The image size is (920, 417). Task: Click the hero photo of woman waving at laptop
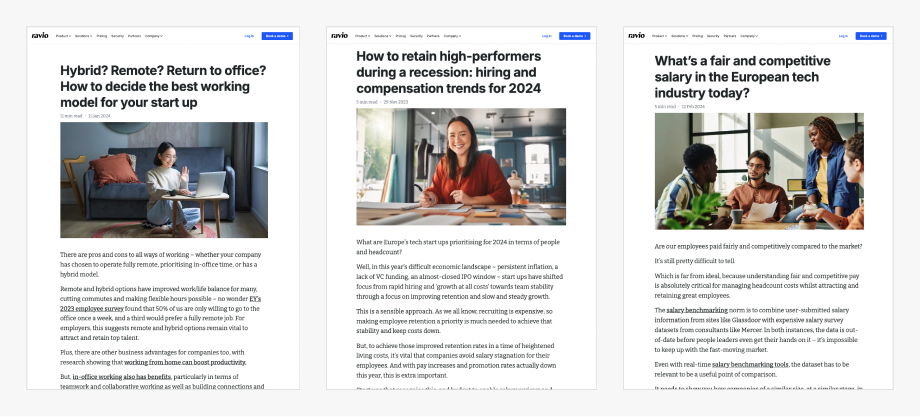[164, 180]
